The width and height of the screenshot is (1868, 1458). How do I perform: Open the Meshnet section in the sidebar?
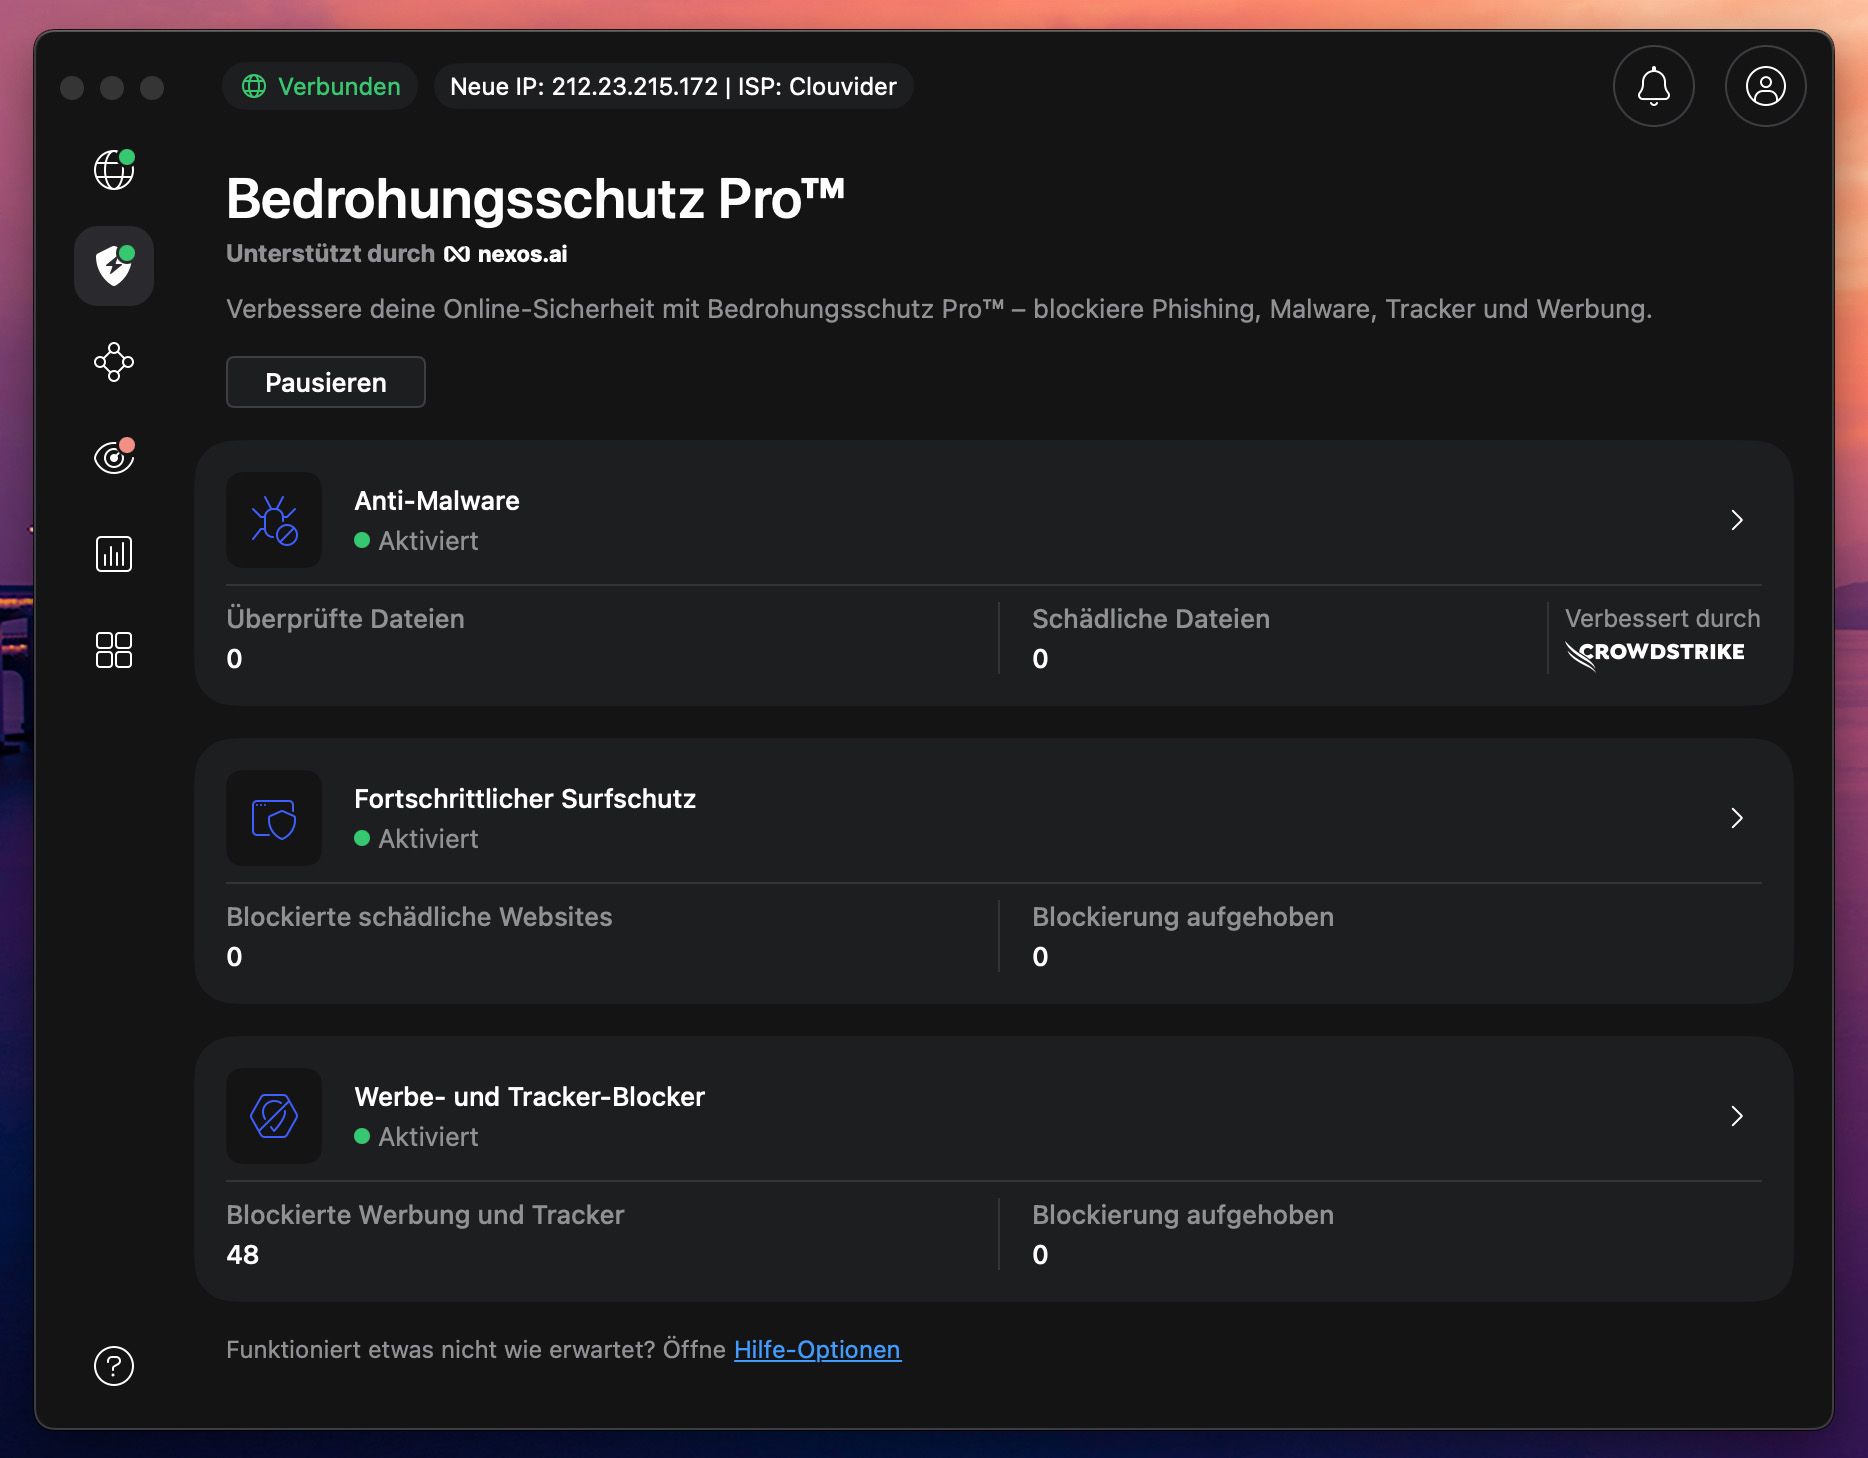(x=113, y=363)
